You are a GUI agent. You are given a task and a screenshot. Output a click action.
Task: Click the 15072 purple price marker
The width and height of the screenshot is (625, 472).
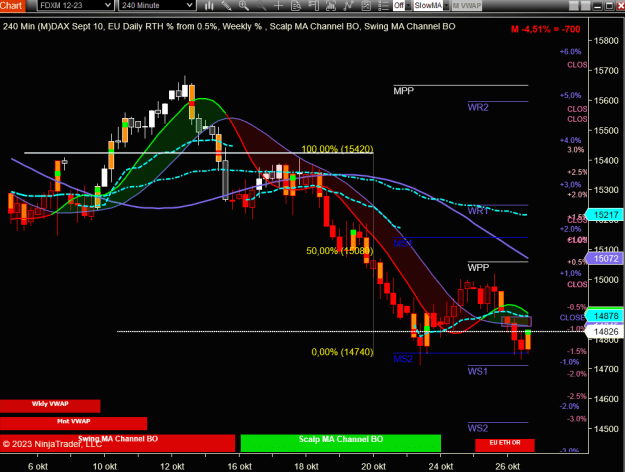[604, 258]
